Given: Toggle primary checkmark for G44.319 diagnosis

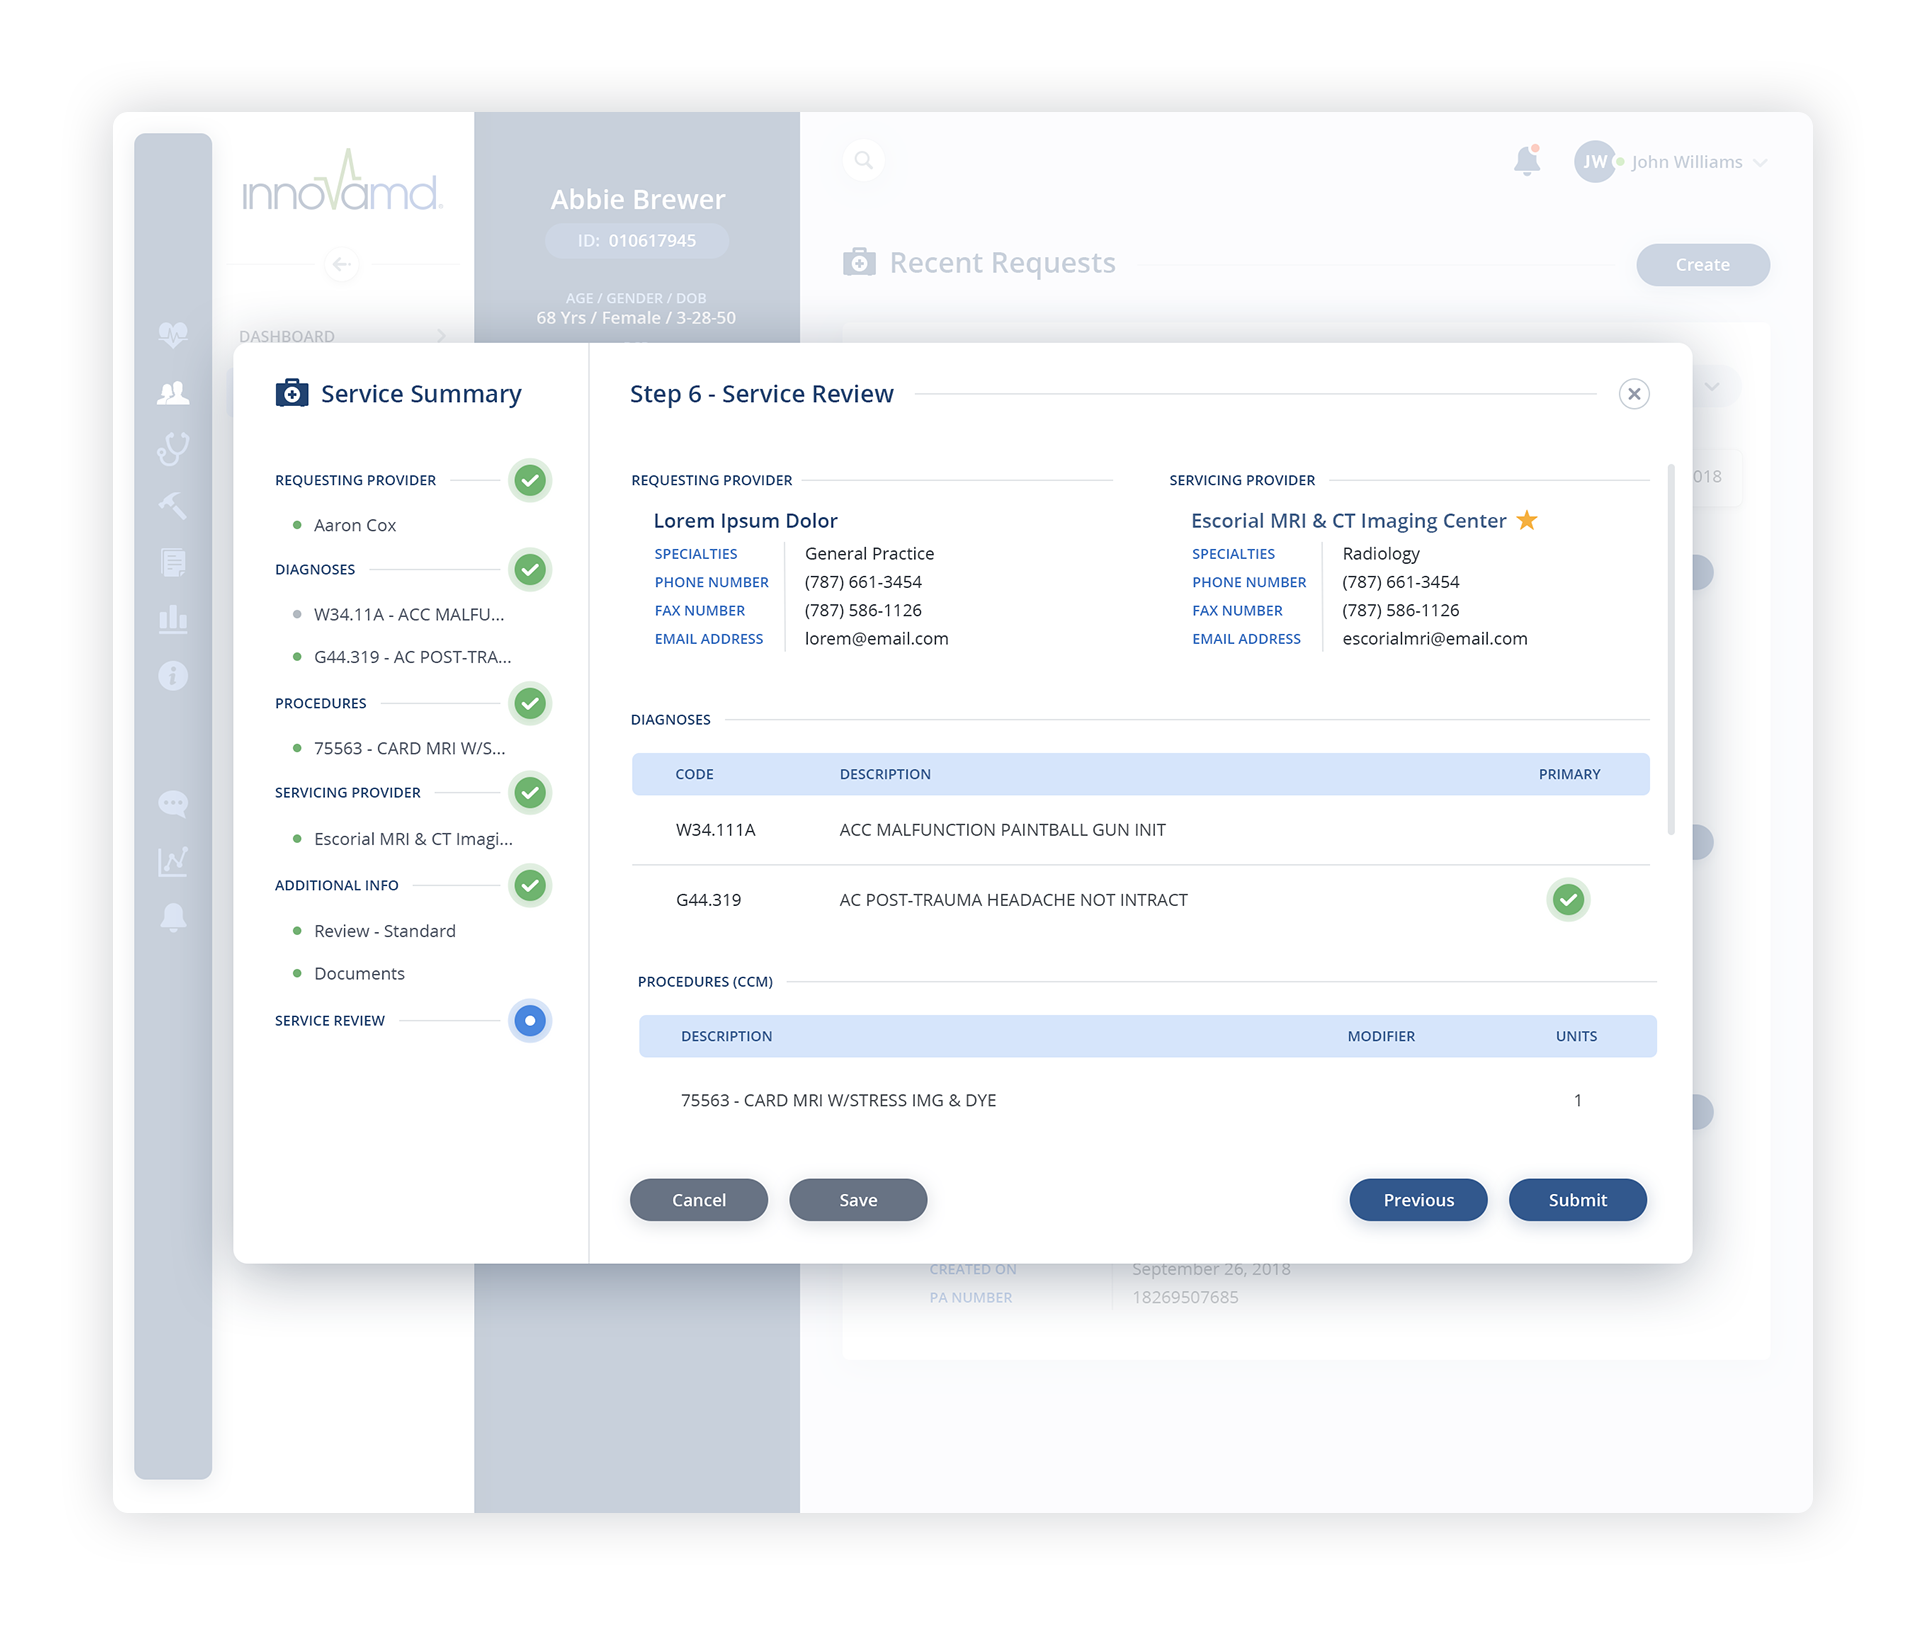Looking at the screenshot, I should pos(1568,899).
